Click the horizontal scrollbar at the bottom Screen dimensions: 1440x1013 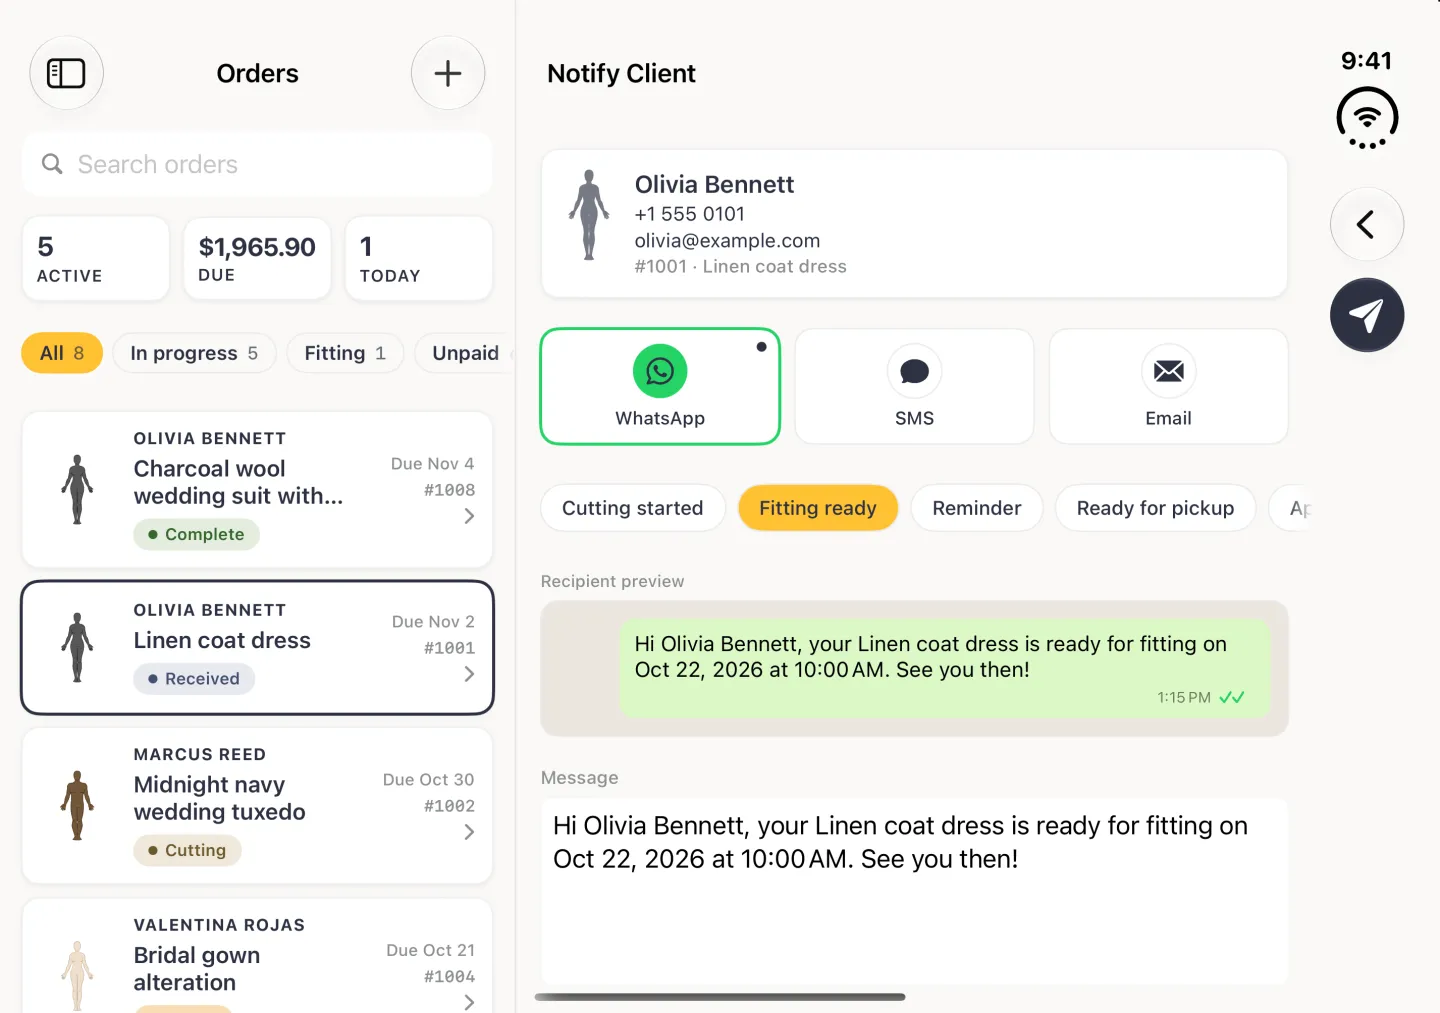pos(720,997)
